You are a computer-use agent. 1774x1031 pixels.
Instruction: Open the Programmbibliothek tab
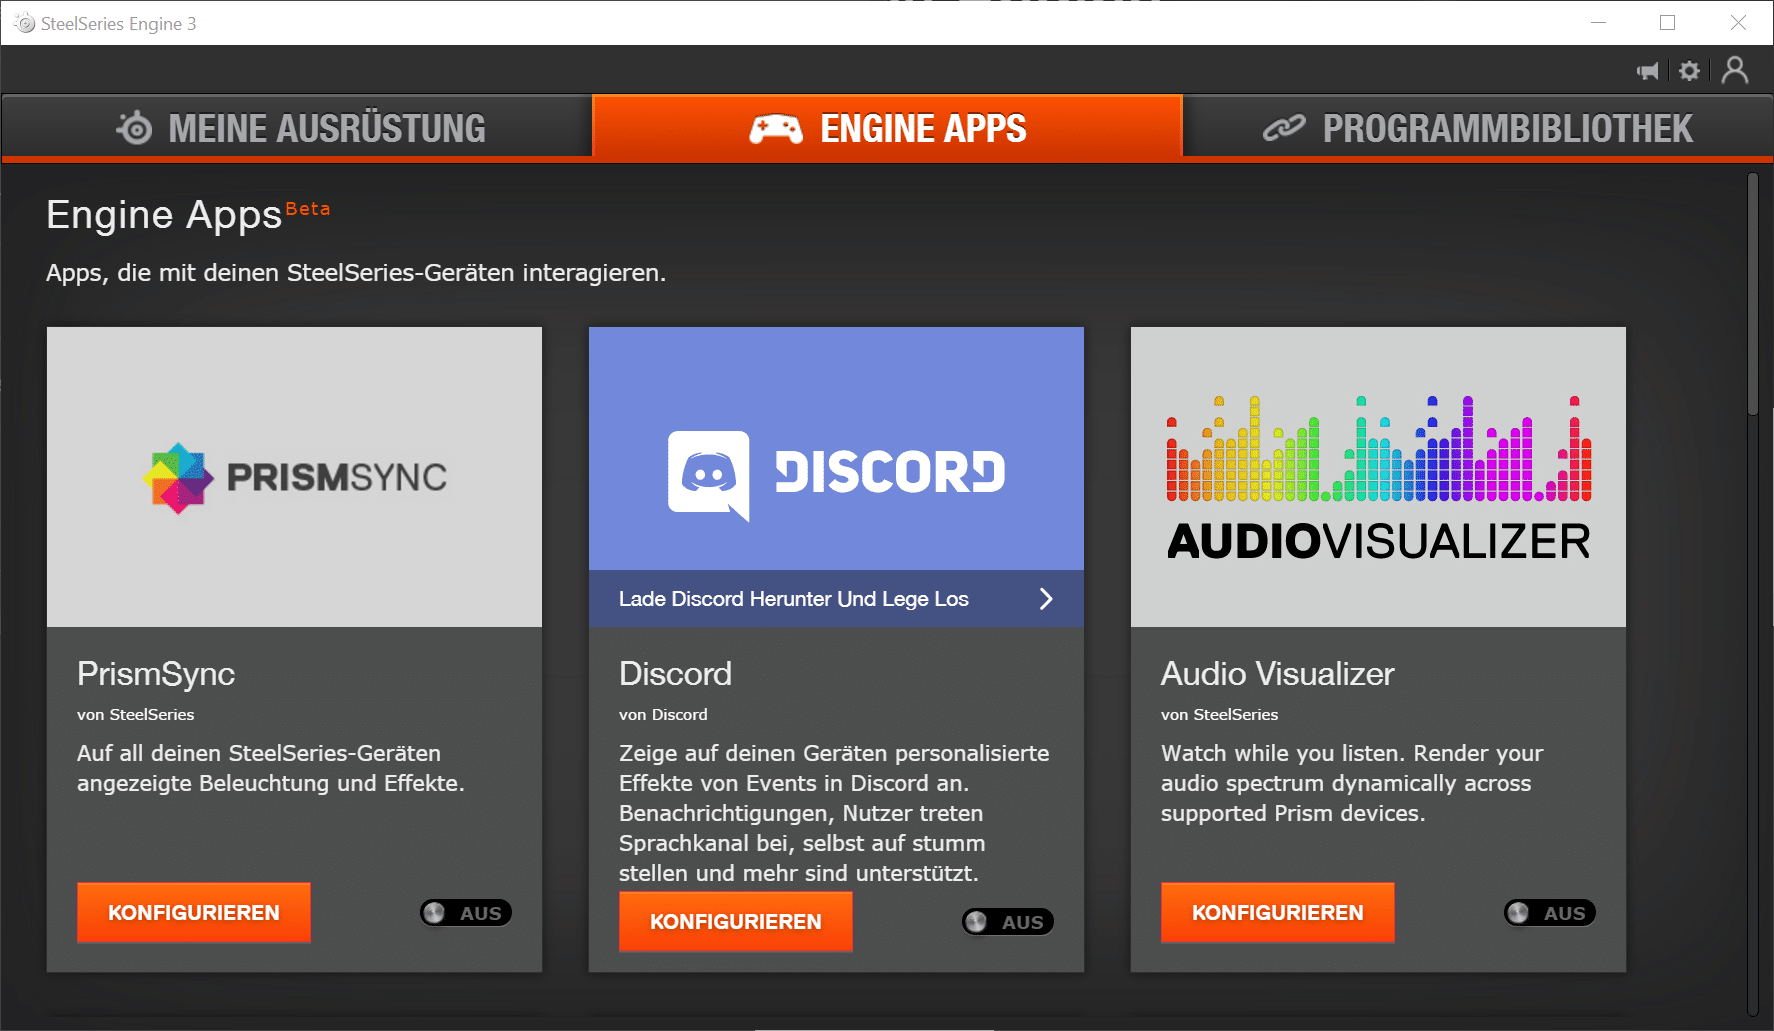point(1477,128)
